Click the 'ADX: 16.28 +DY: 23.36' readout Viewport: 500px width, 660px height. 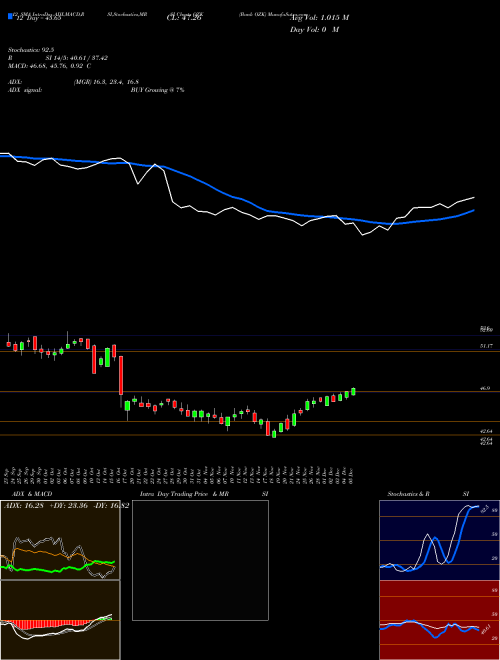pos(46,505)
